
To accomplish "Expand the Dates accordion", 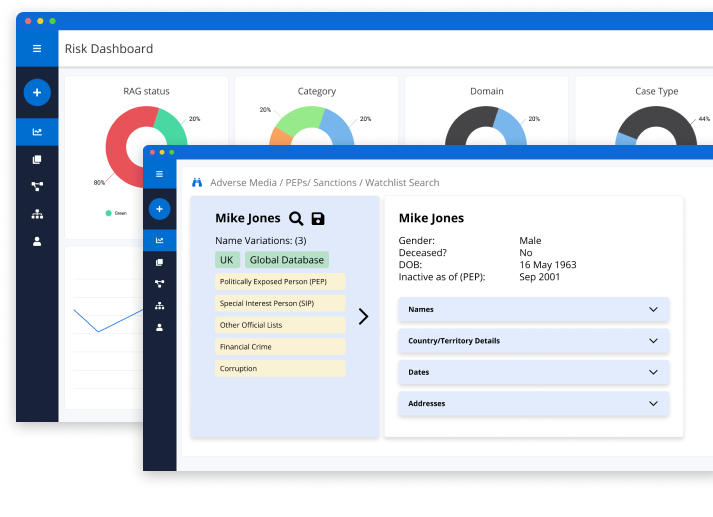I will coord(533,372).
